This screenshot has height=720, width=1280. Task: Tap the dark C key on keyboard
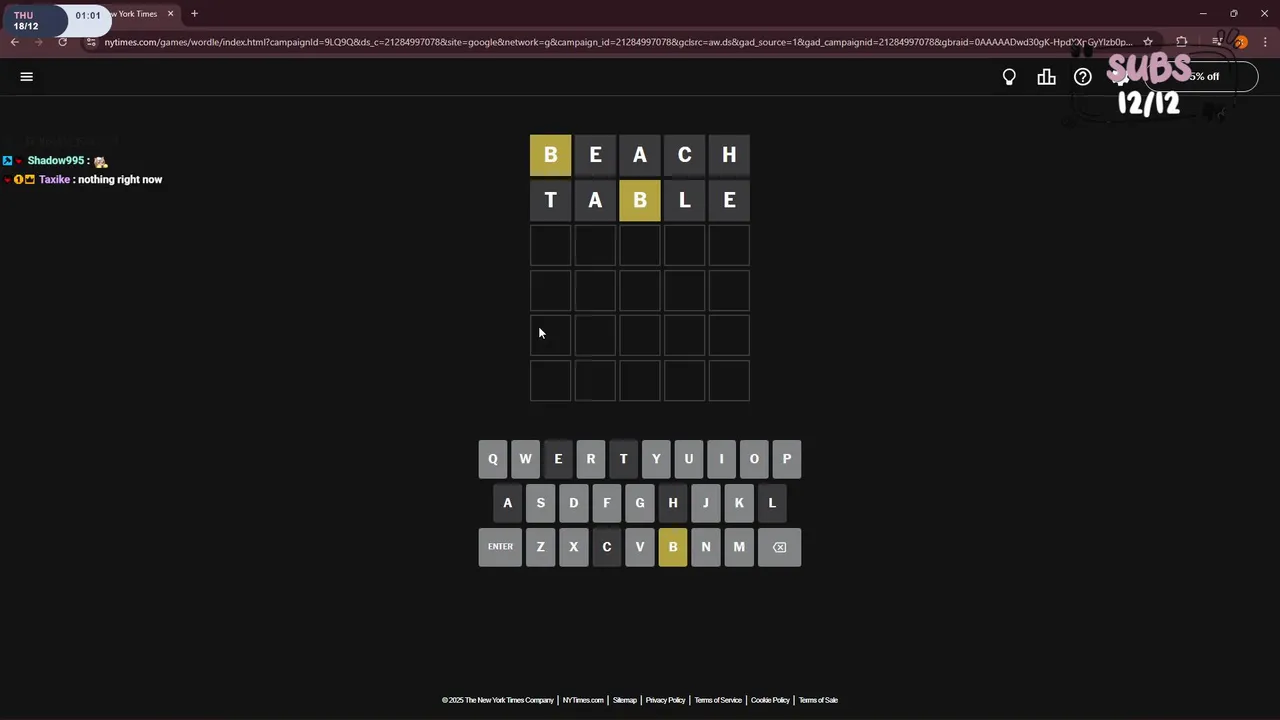[607, 547]
